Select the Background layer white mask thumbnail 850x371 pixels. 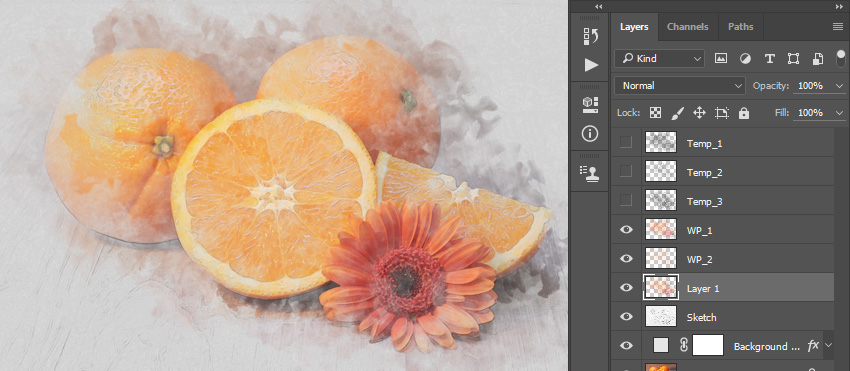coord(708,346)
